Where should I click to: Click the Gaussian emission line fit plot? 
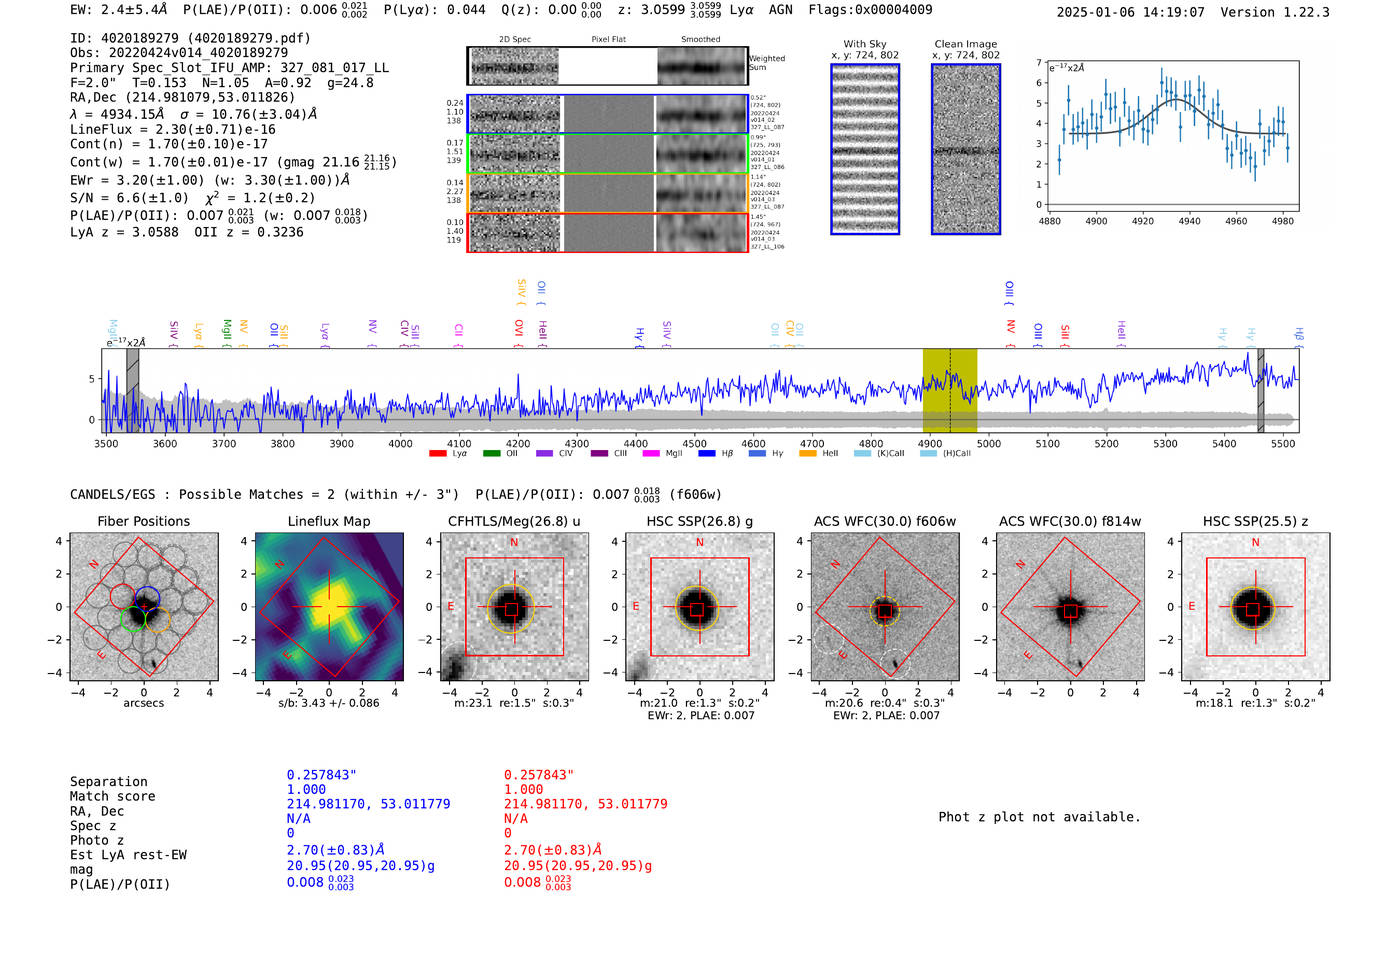pyautogui.click(x=1172, y=135)
